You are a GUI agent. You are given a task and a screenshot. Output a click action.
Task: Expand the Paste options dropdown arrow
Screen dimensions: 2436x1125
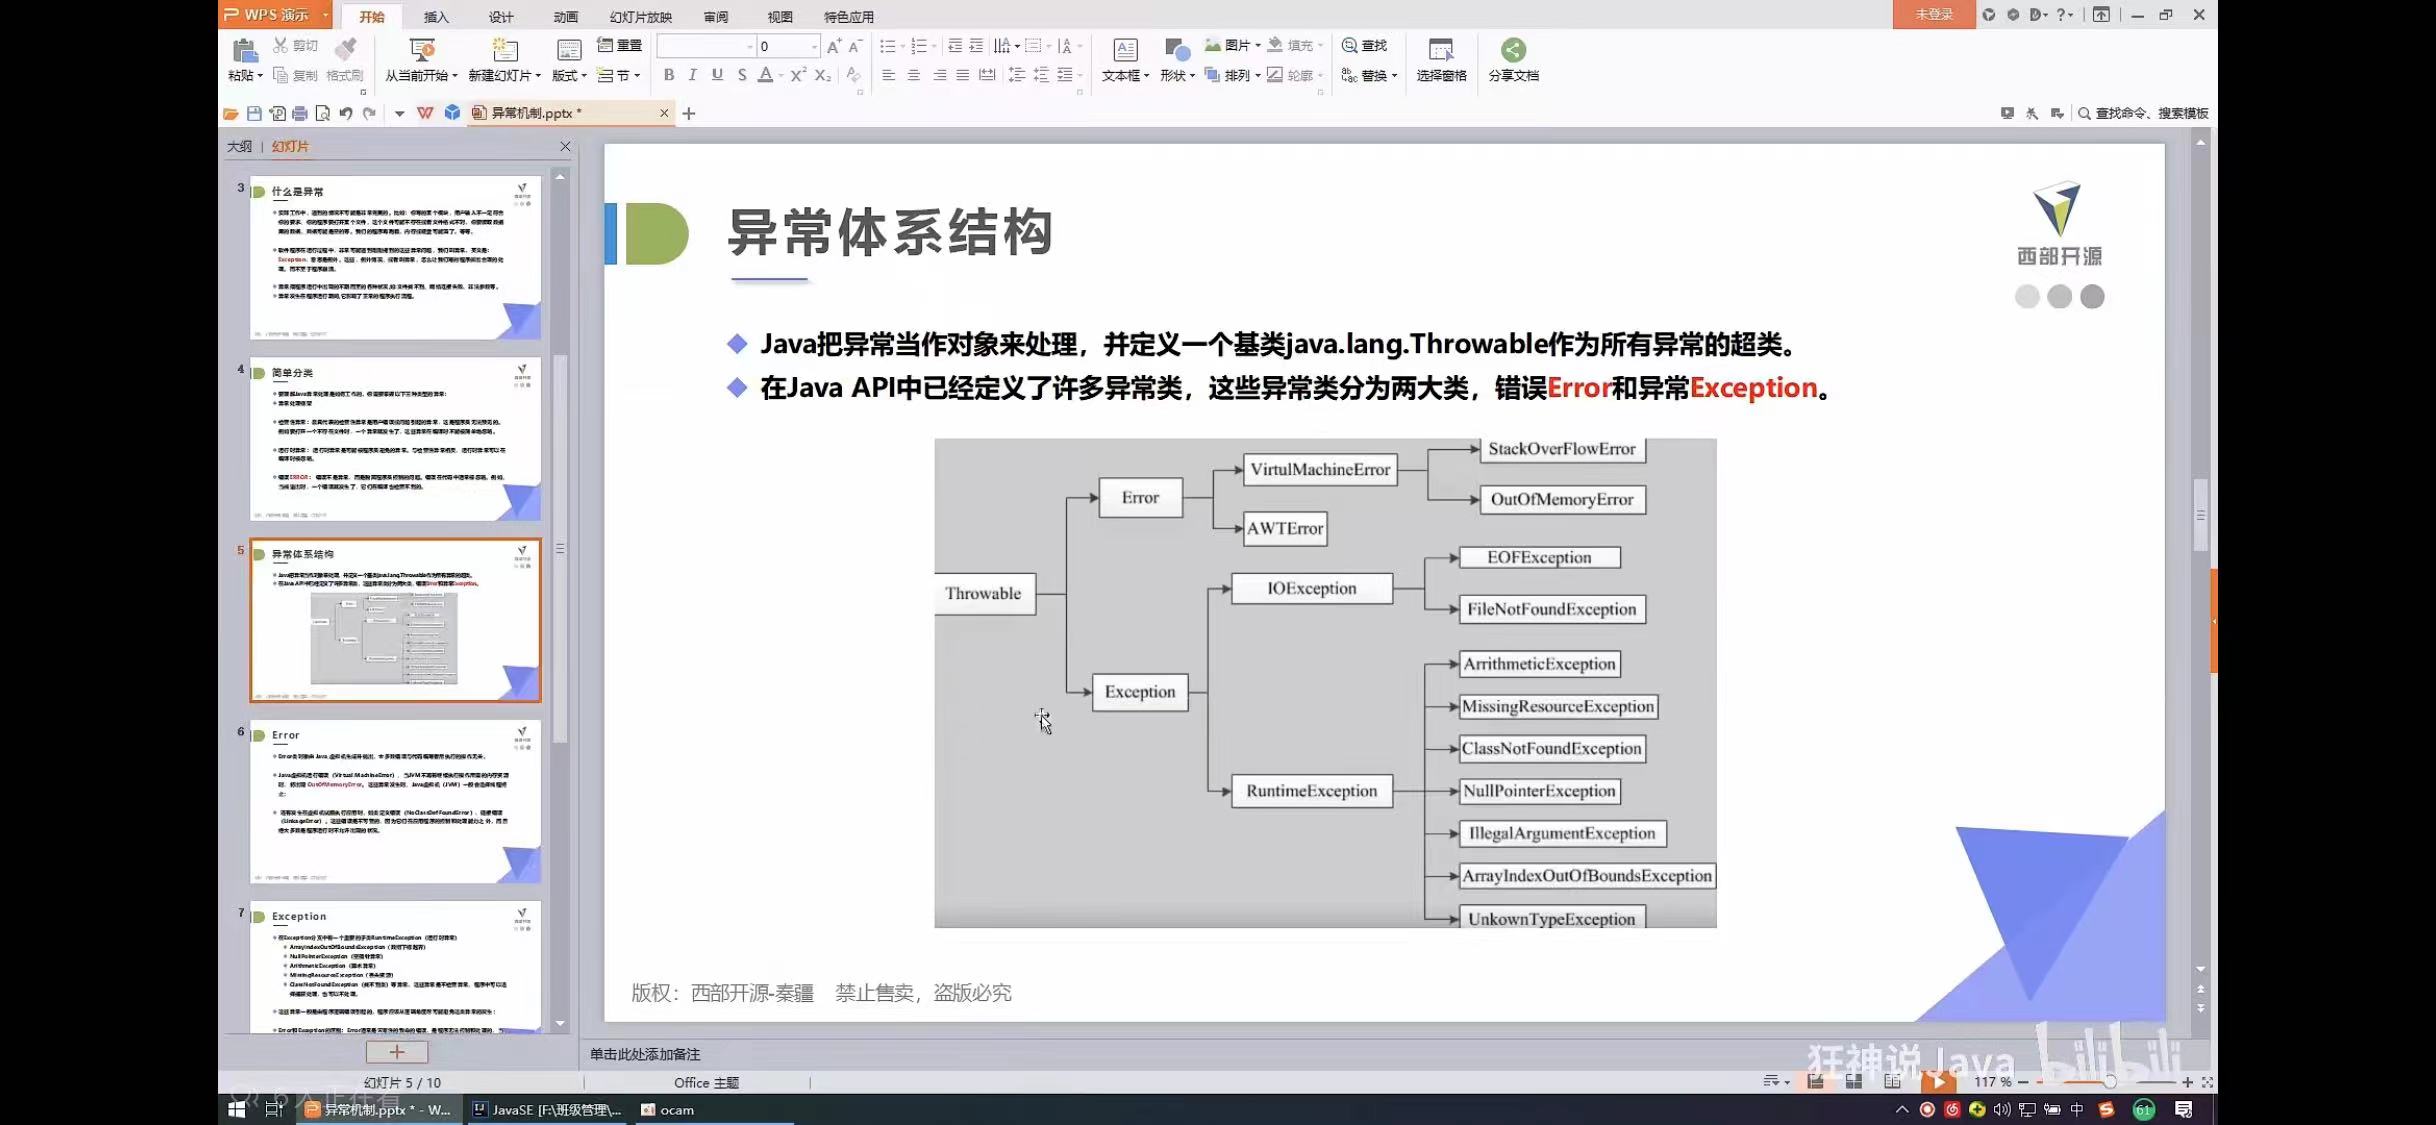[x=260, y=76]
